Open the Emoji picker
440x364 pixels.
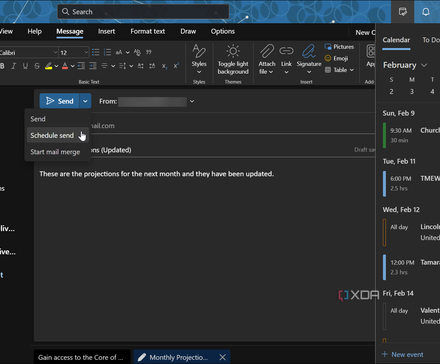(x=336, y=58)
